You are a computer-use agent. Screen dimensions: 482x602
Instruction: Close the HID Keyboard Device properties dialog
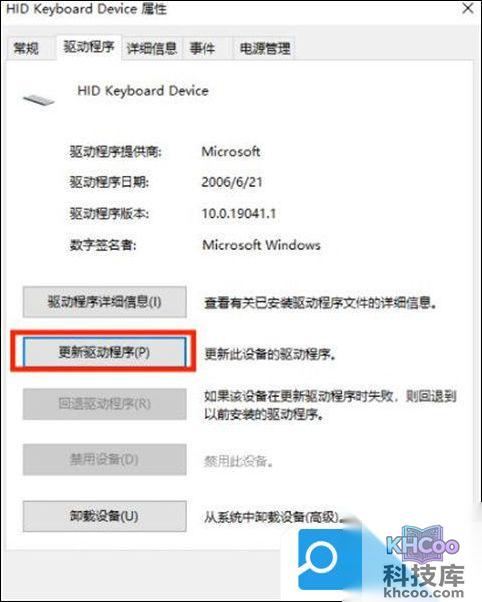tap(467, 8)
